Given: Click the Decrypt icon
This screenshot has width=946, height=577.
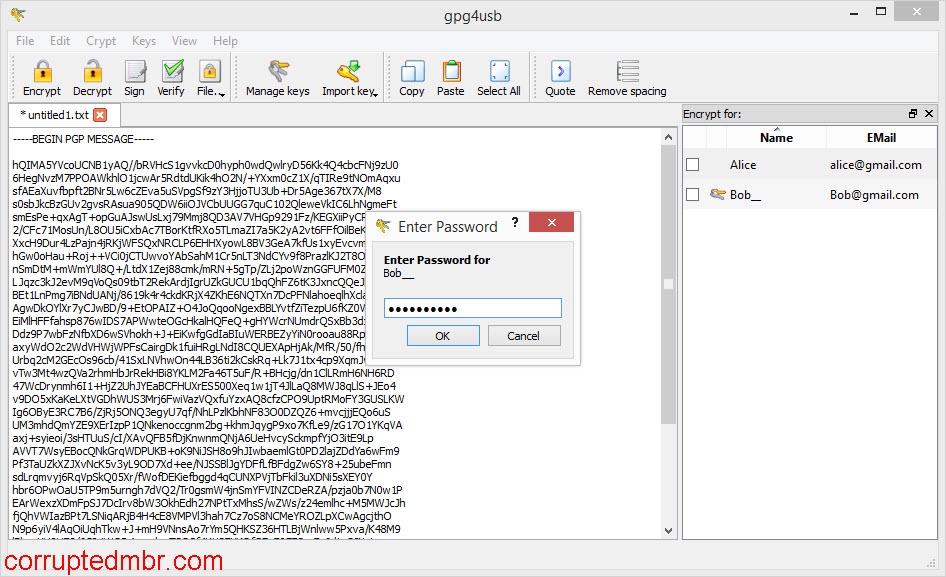Looking at the screenshot, I should click(x=92, y=75).
